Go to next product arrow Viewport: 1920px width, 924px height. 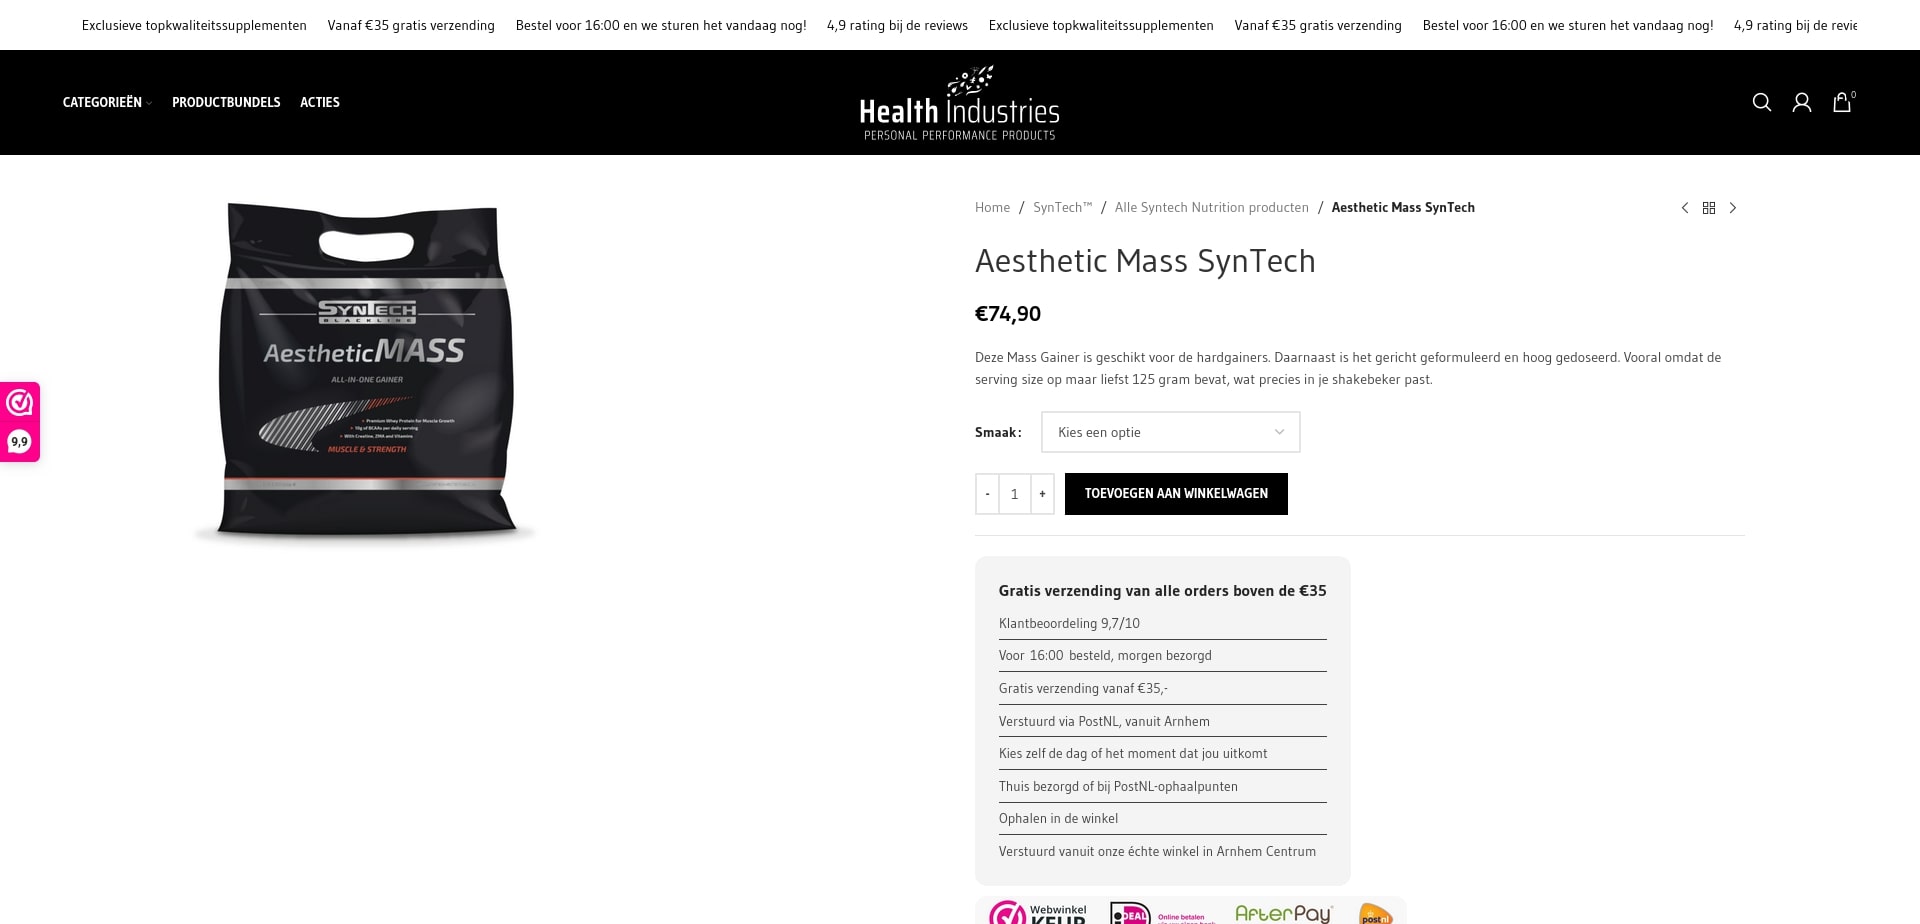[1733, 208]
